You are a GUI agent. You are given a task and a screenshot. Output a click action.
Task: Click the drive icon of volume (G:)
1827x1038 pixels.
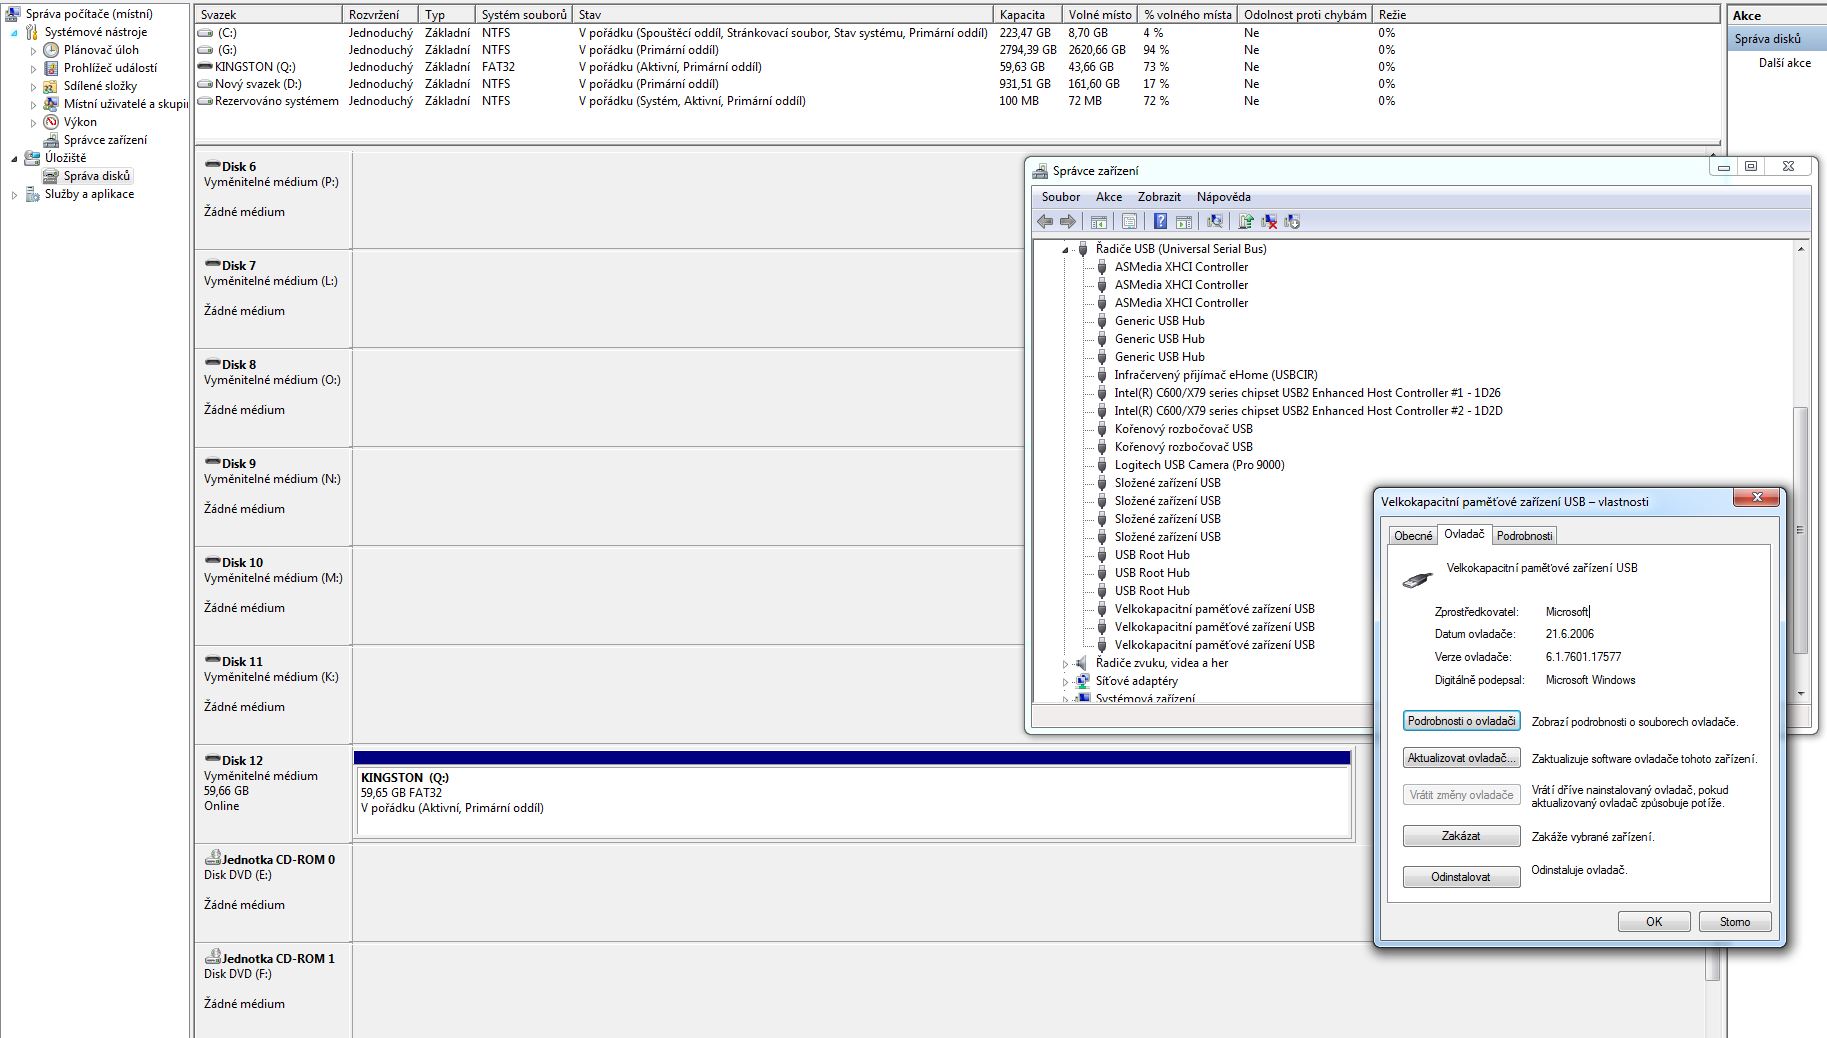pos(206,50)
